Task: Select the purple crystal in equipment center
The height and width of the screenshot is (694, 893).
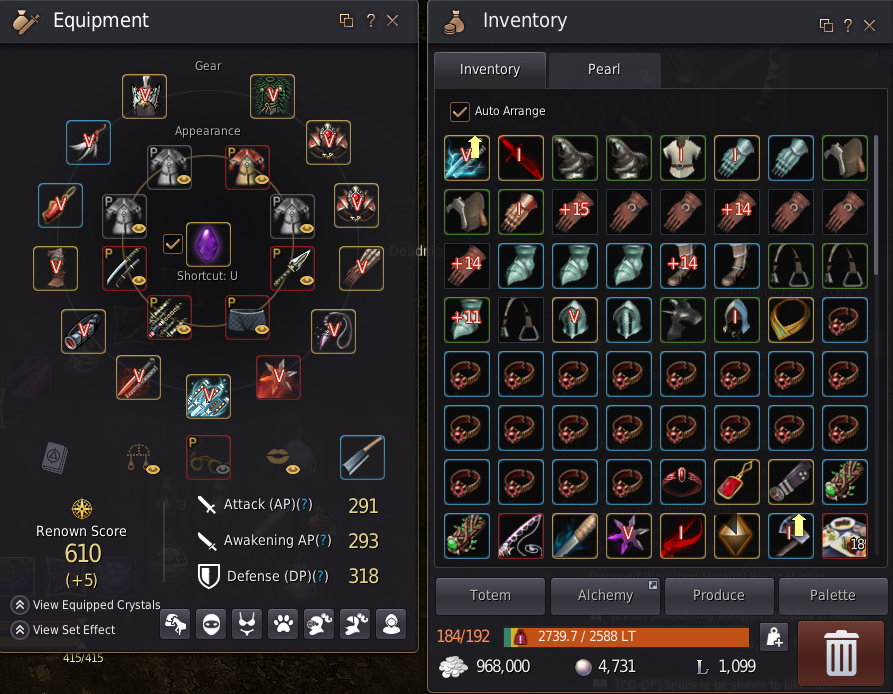Action: point(208,244)
